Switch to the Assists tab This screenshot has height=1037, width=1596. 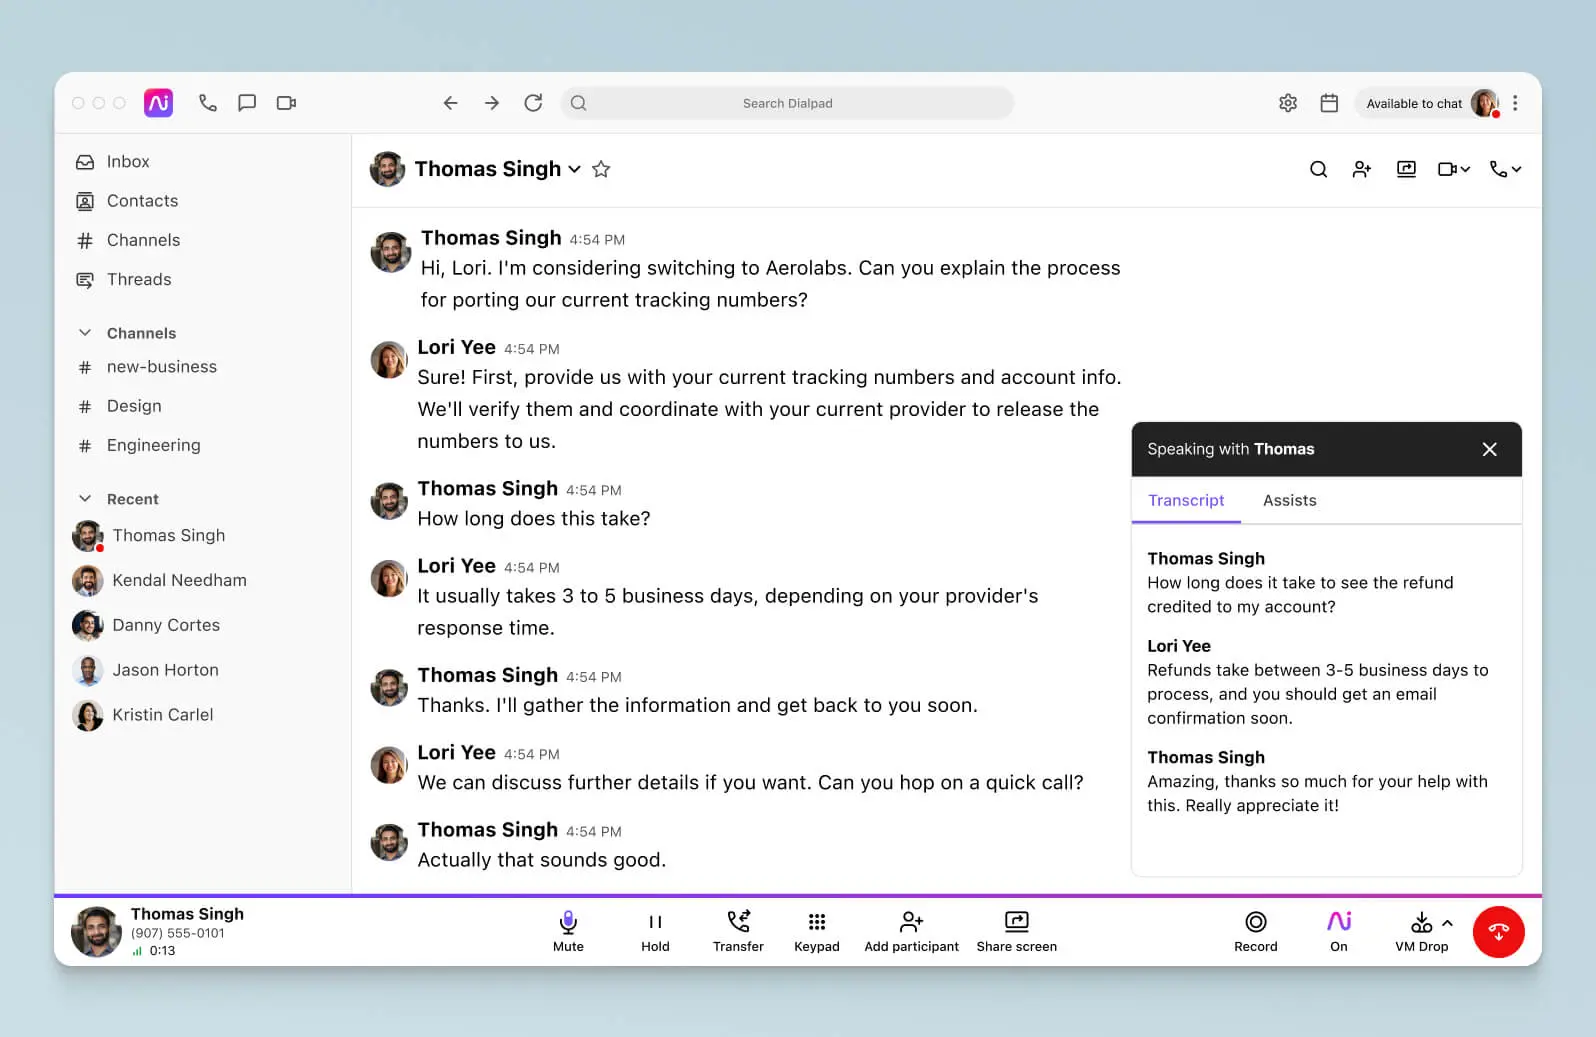click(1289, 500)
